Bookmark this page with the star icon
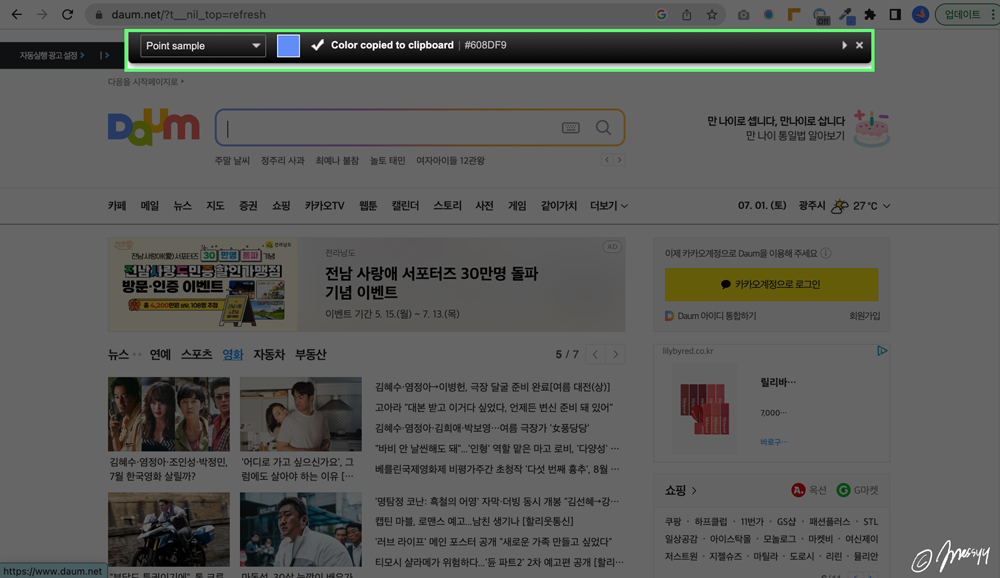The height and width of the screenshot is (578, 1000). click(712, 14)
